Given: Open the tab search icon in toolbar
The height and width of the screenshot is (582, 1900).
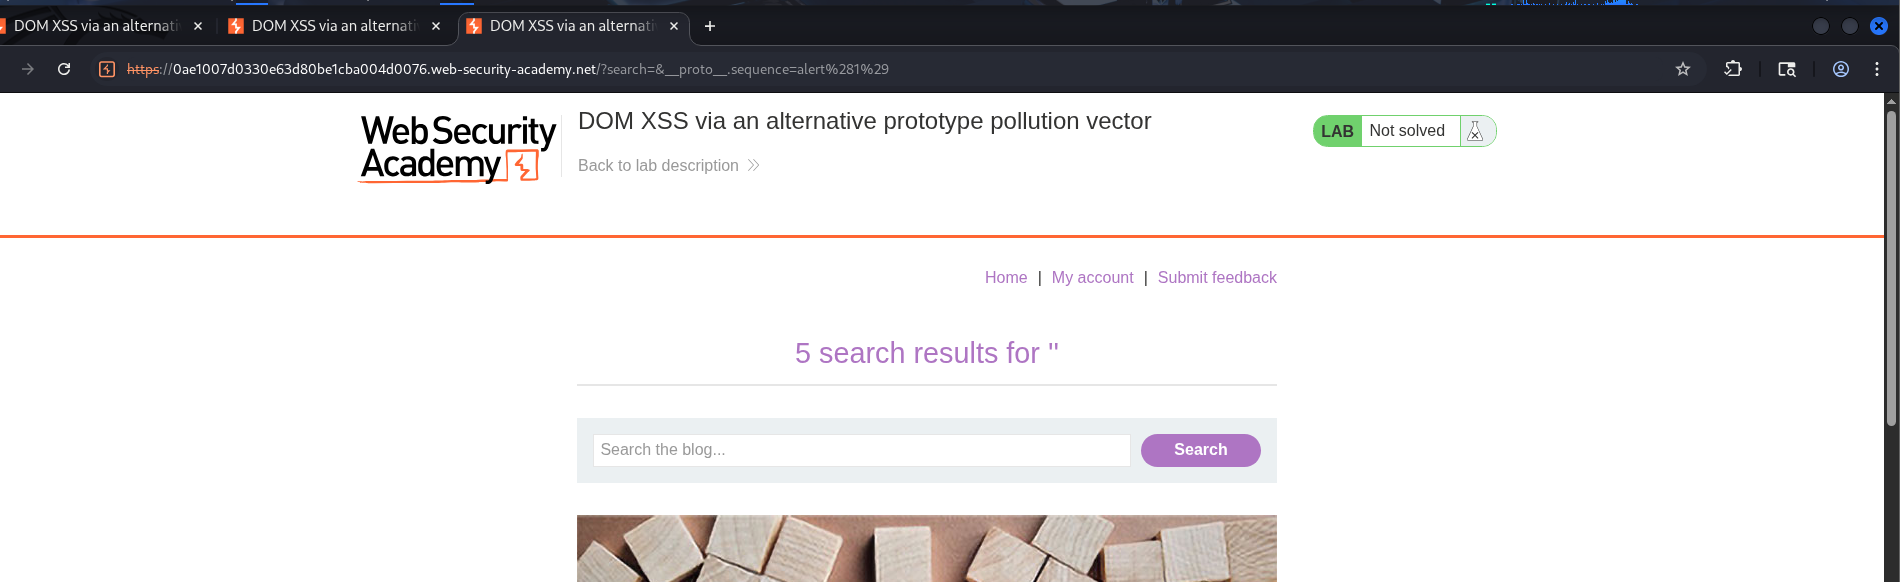Looking at the screenshot, I should 1787,69.
